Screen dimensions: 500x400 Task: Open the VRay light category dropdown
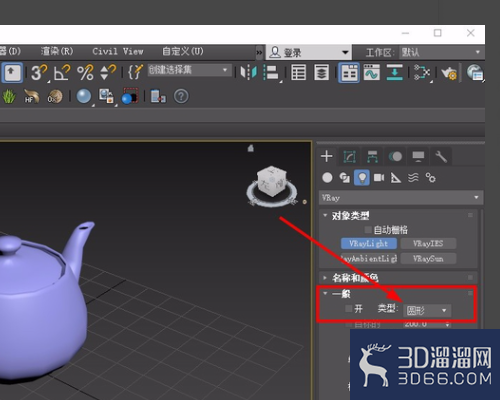pyautogui.click(x=401, y=198)
